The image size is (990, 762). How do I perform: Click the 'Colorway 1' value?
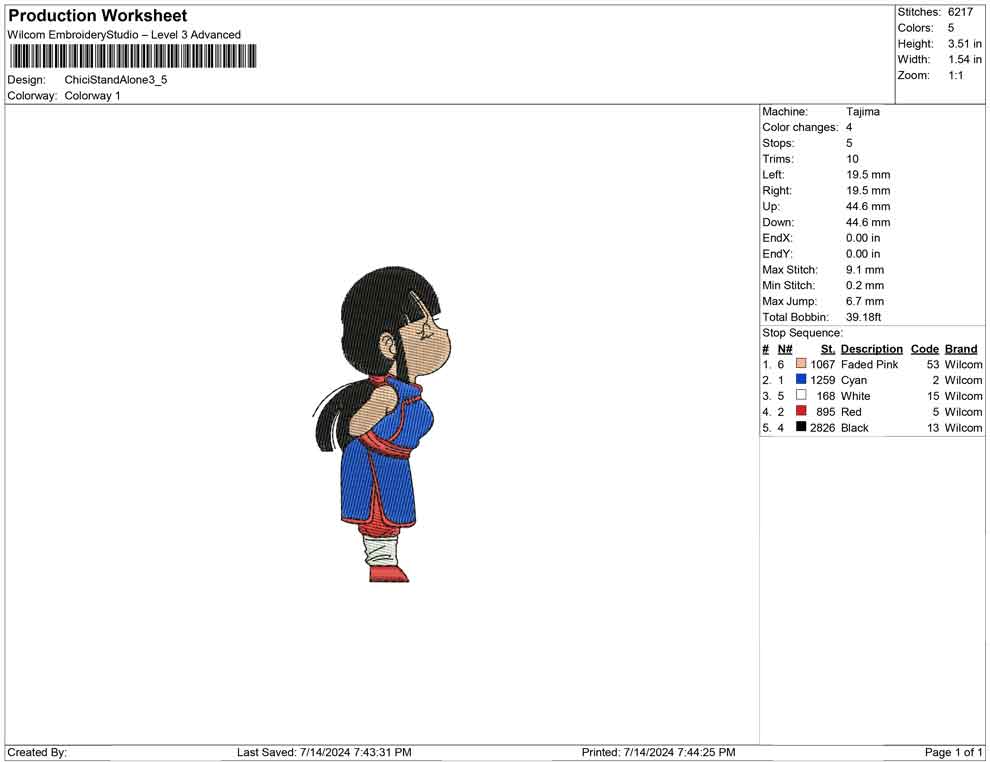pos(92,96)
